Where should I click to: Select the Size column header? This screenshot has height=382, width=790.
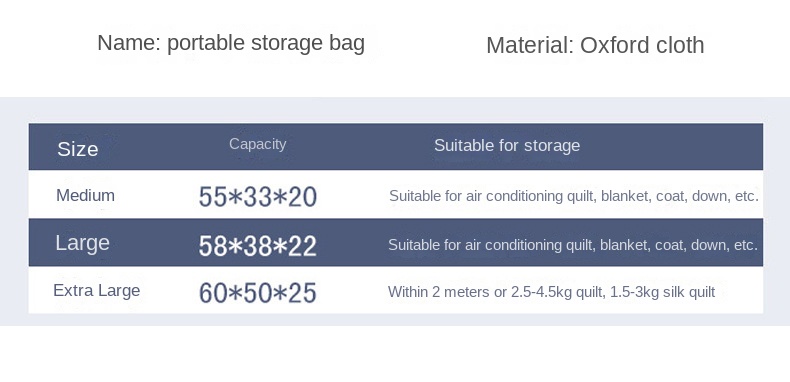(78, 149)
